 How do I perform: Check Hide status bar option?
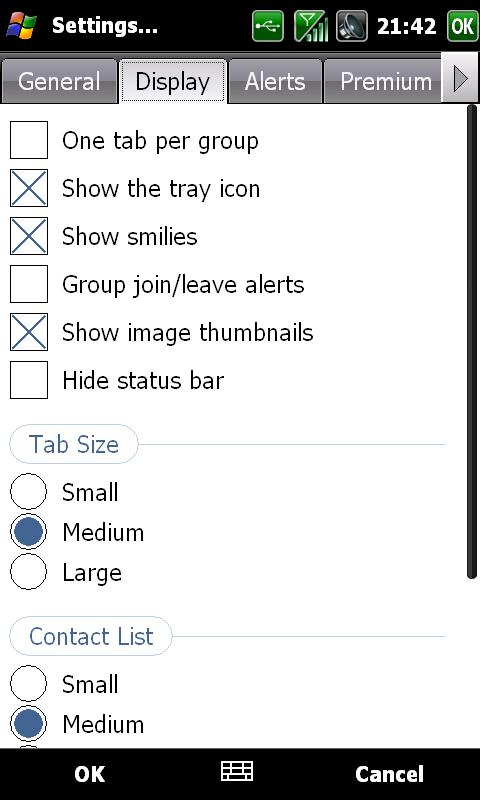29,380
